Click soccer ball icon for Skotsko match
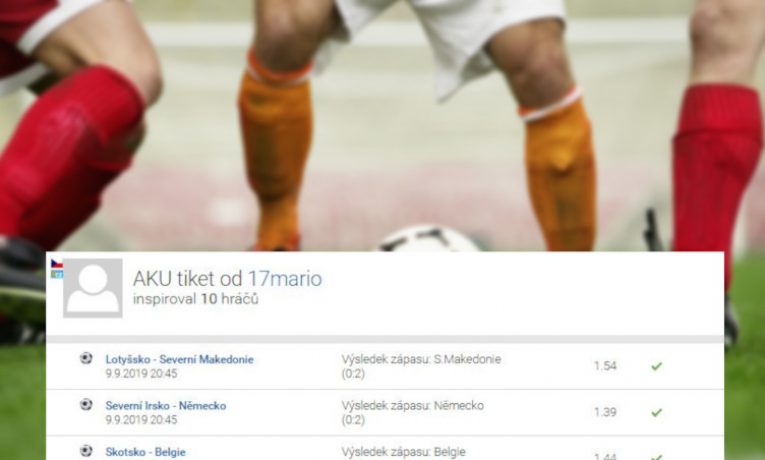This screenshot has width=765, height=460. pos(86,451)
